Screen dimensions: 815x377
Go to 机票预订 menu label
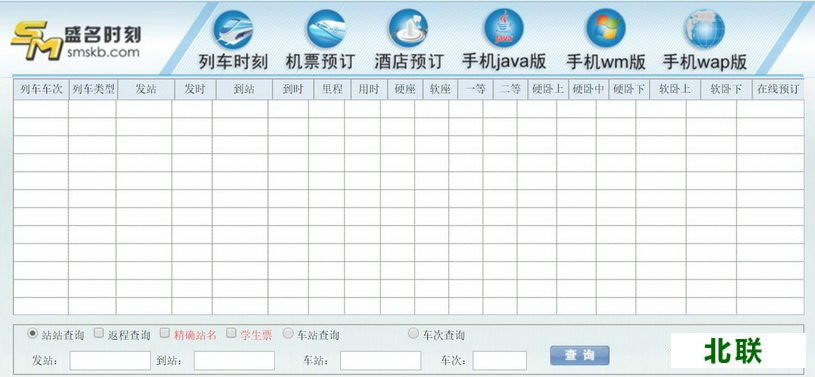tap(320, 62)
